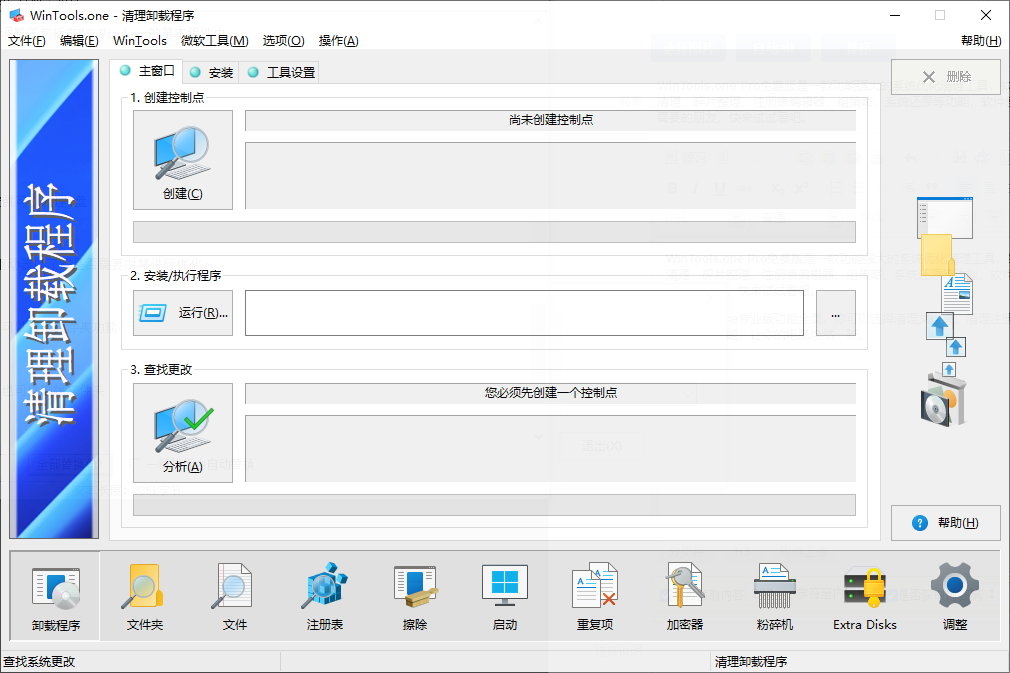1010x673 pixels.
Task: Select the 启动 (Startup) manager
Action: (504, 595)
